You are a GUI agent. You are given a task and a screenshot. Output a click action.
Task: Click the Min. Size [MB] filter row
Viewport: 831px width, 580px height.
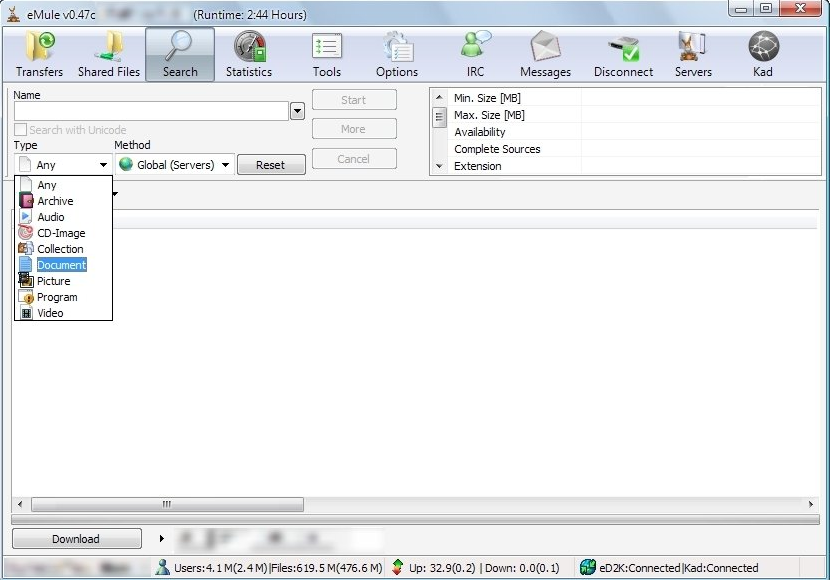click(633, 98)
